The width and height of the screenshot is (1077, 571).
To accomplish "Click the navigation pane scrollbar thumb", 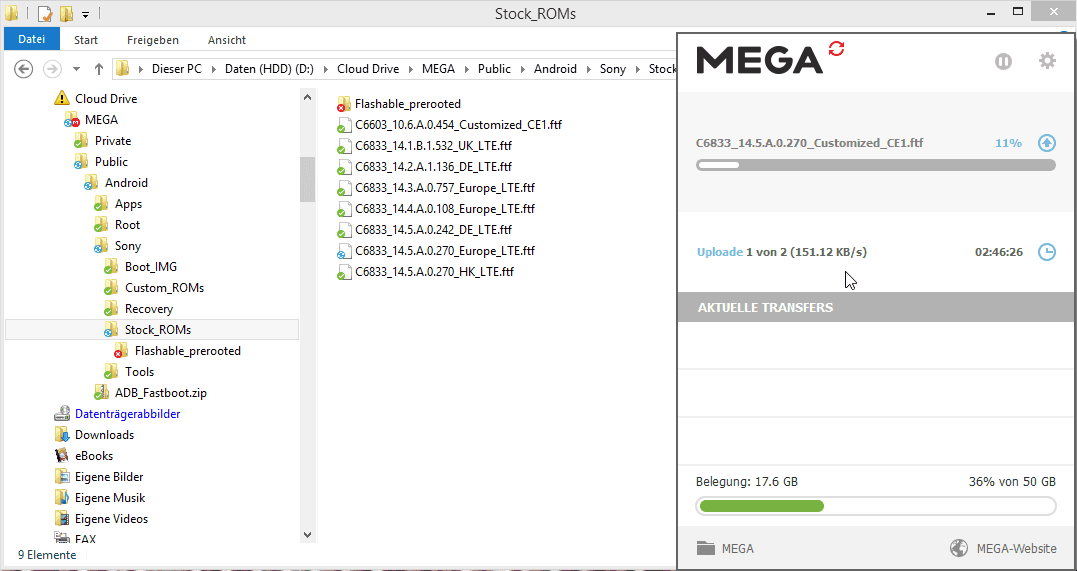I will pos(308,179).
